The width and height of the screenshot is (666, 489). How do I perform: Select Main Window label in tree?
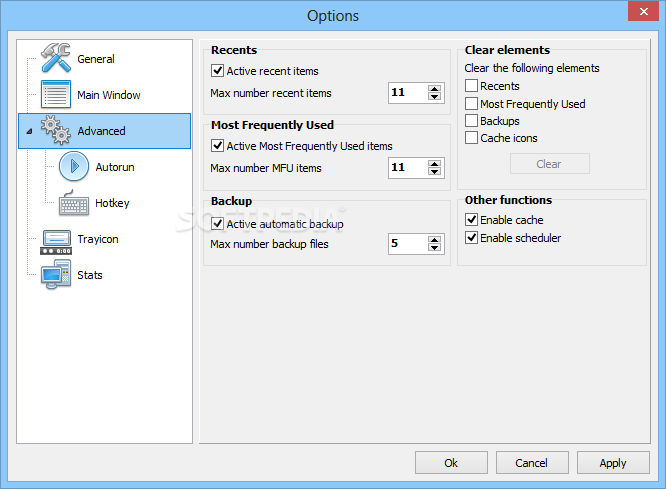coord(109,95)
